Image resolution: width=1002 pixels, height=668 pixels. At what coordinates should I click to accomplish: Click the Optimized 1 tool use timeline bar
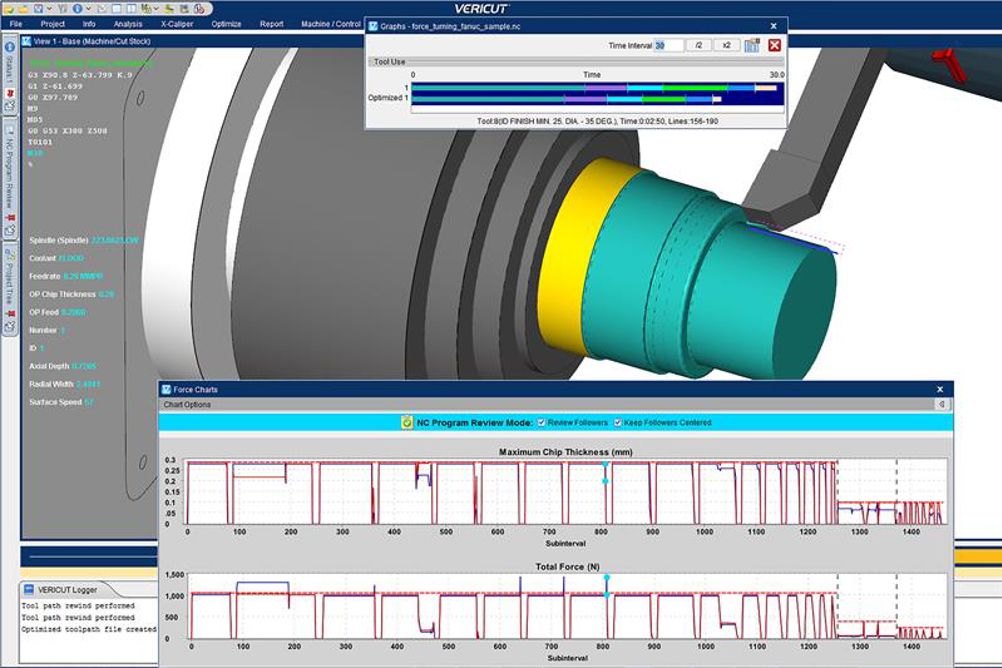567,99
